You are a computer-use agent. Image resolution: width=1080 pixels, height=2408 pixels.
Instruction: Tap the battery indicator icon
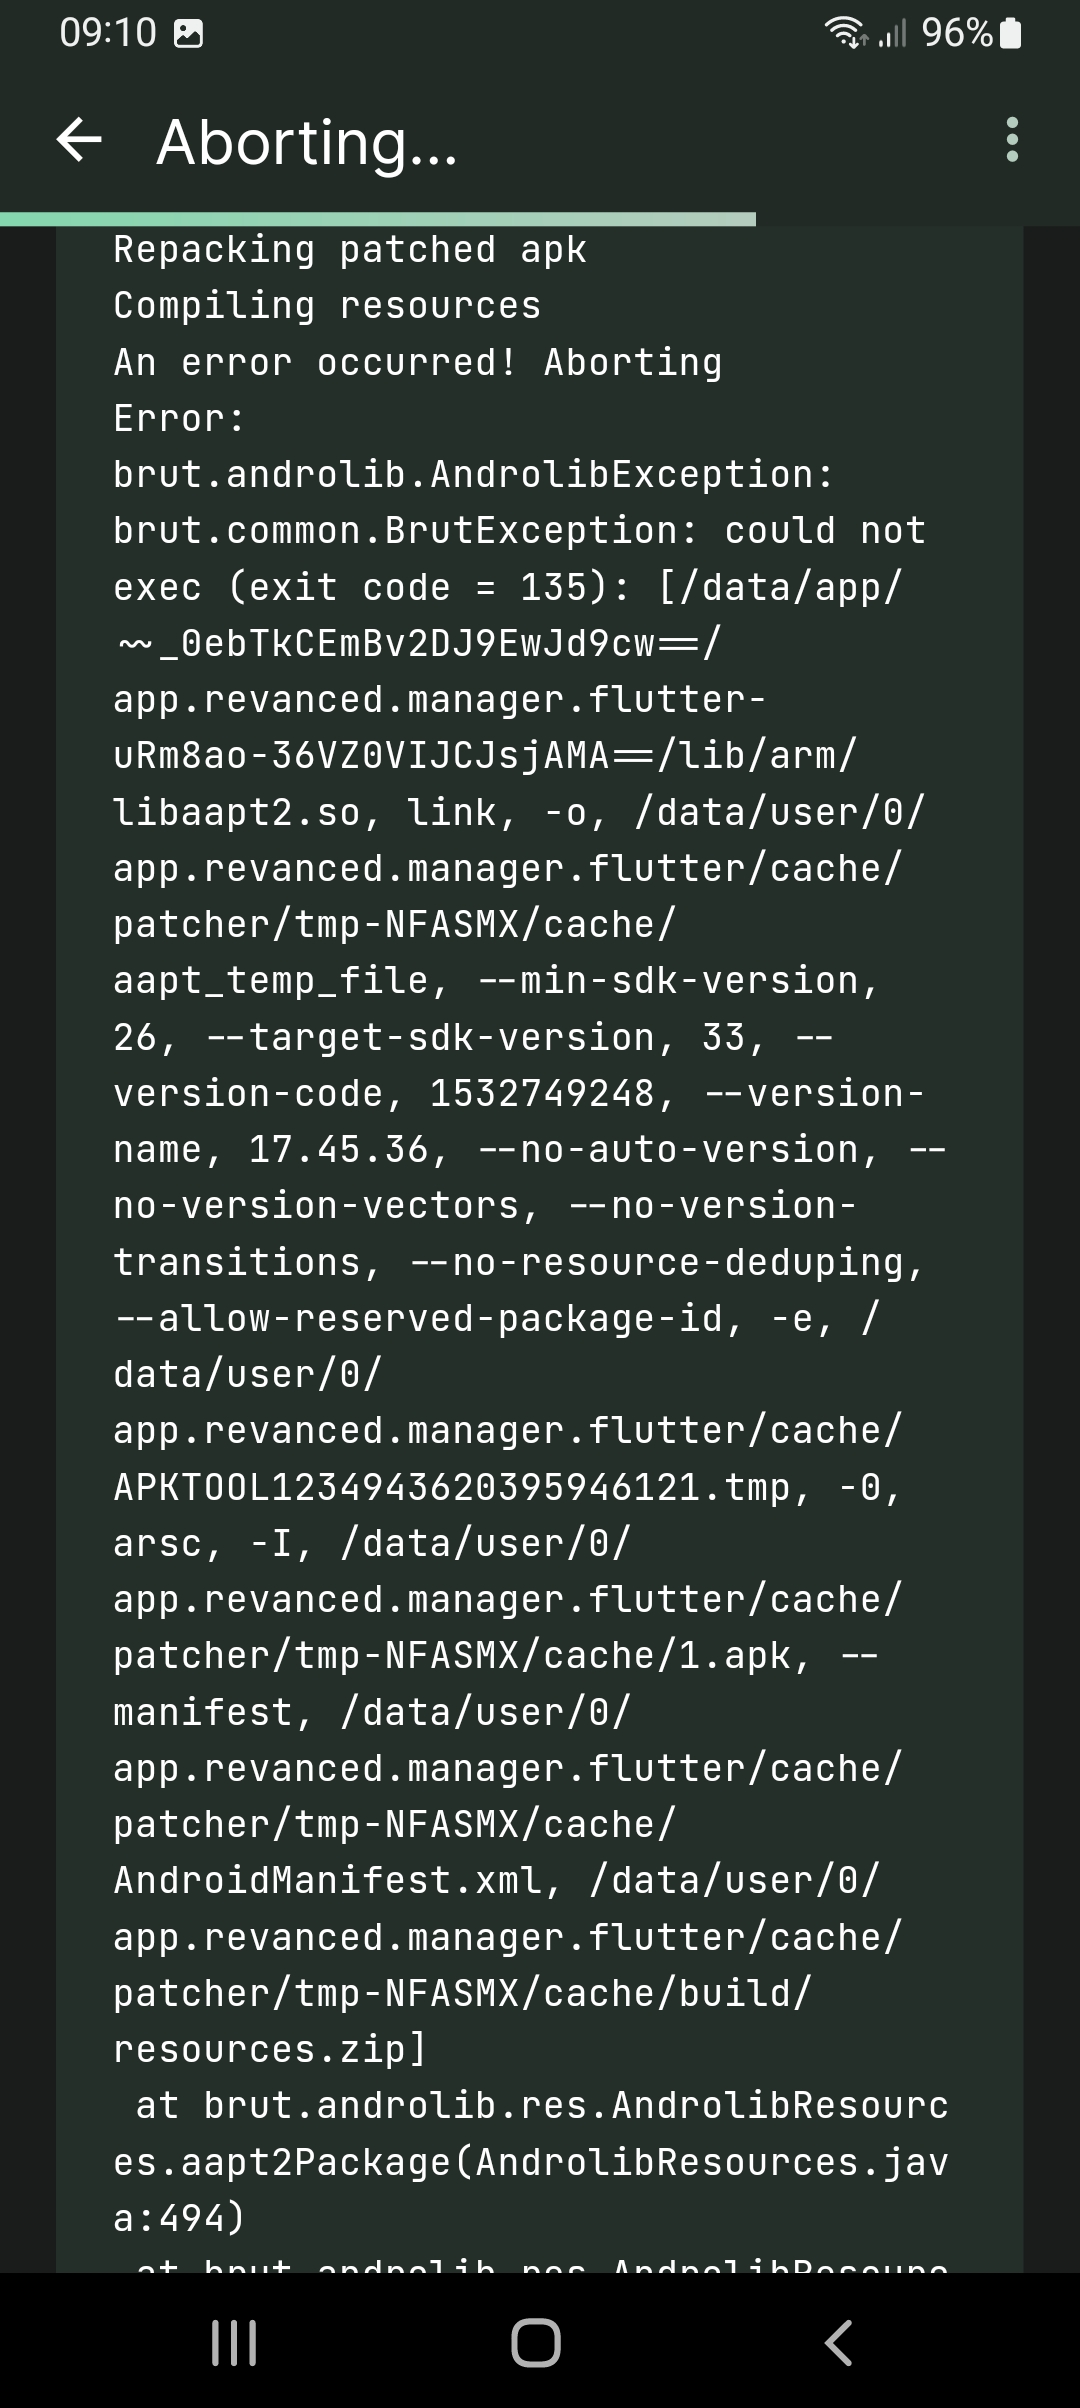(1010, 33)
